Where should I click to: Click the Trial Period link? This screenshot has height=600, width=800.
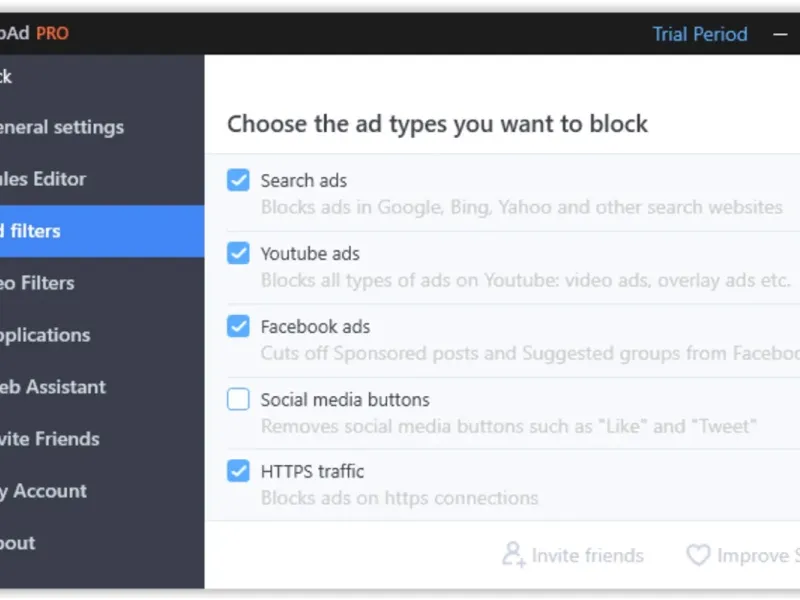(700, 34)
